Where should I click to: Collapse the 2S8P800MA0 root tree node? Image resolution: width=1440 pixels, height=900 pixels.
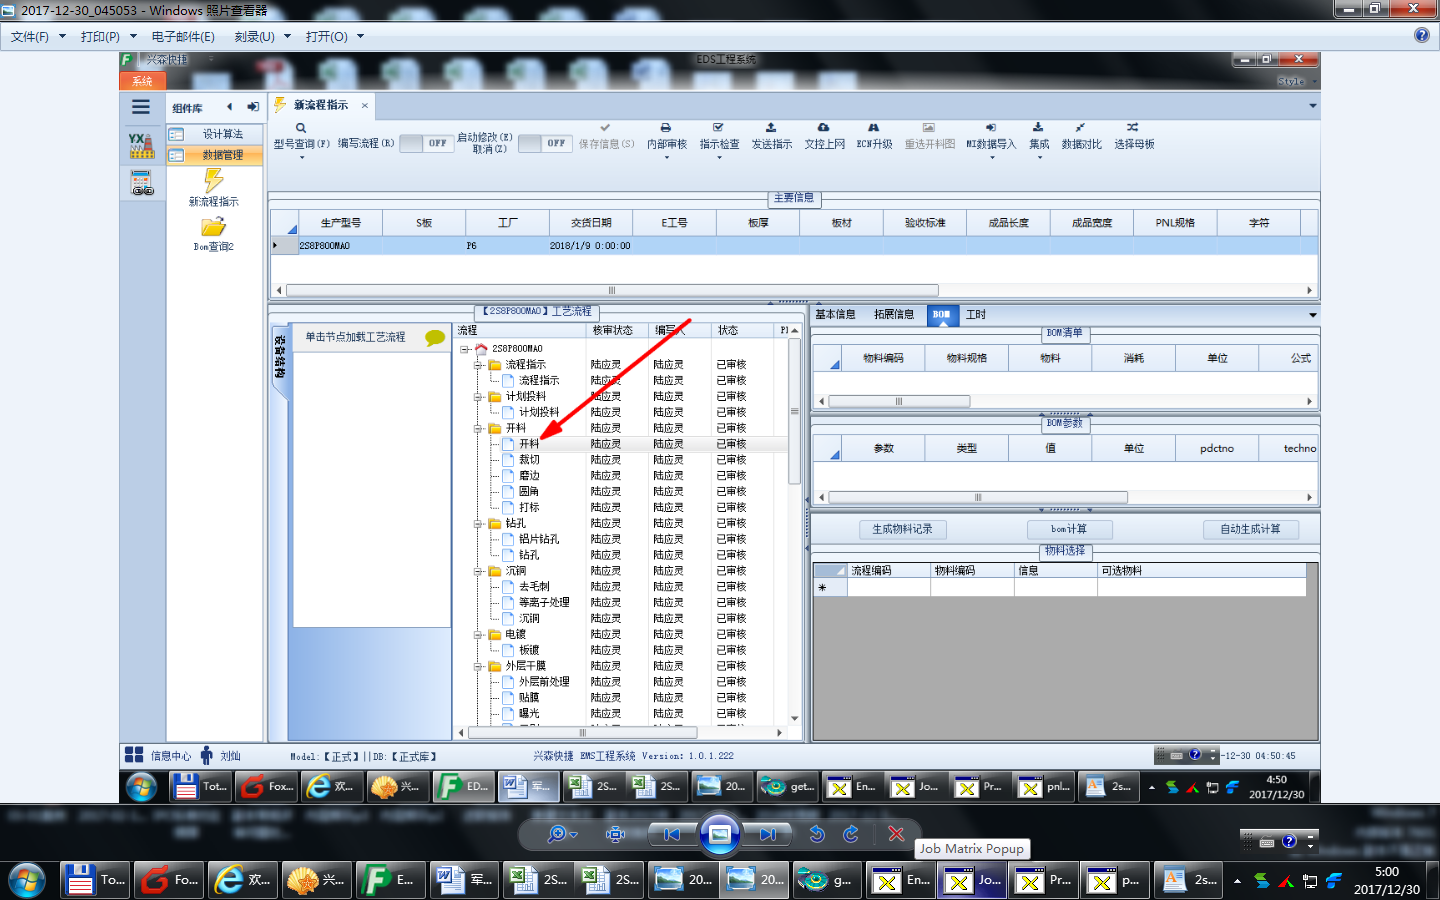[x=465, y=349]
